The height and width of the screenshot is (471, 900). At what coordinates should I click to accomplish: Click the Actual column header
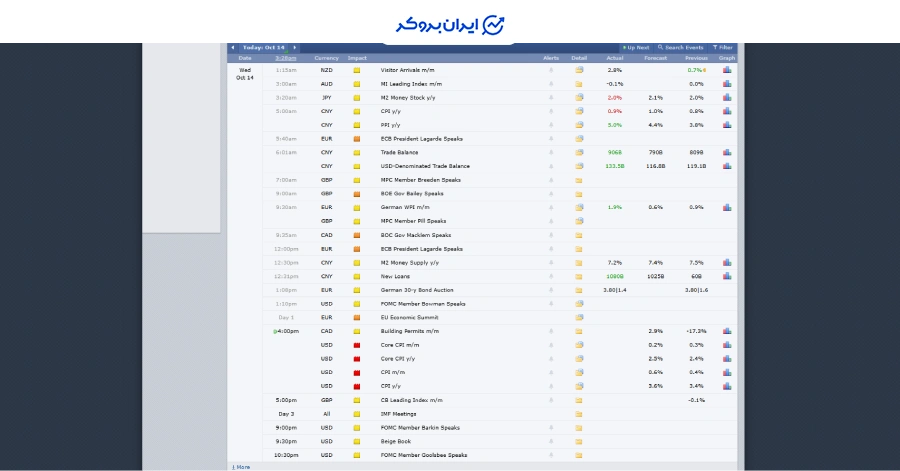click(614, 58)
